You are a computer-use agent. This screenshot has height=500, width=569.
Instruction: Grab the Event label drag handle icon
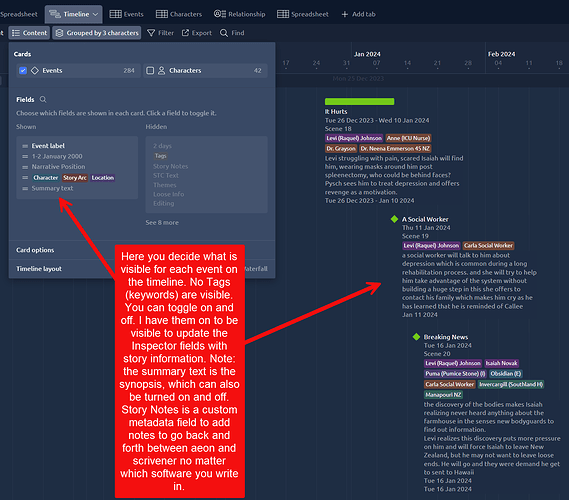point(25,146)
